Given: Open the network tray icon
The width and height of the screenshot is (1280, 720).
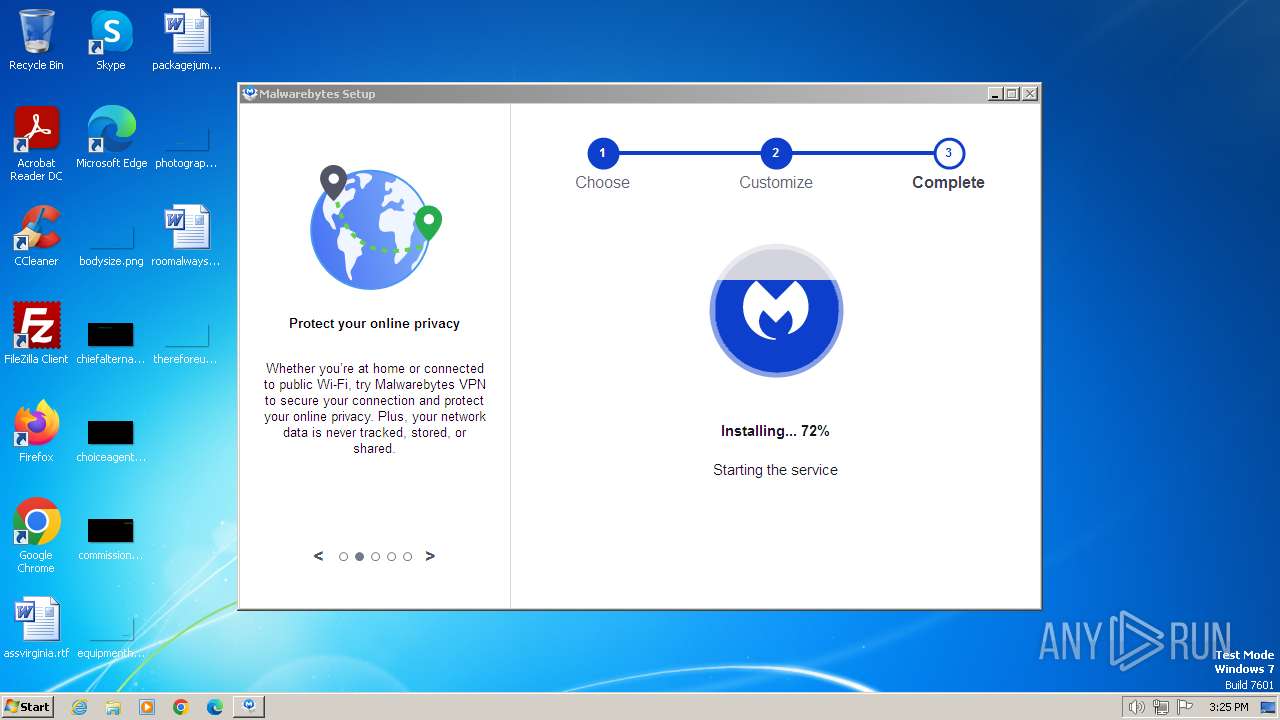Looking at the screenshot, I should point(1161,707).
